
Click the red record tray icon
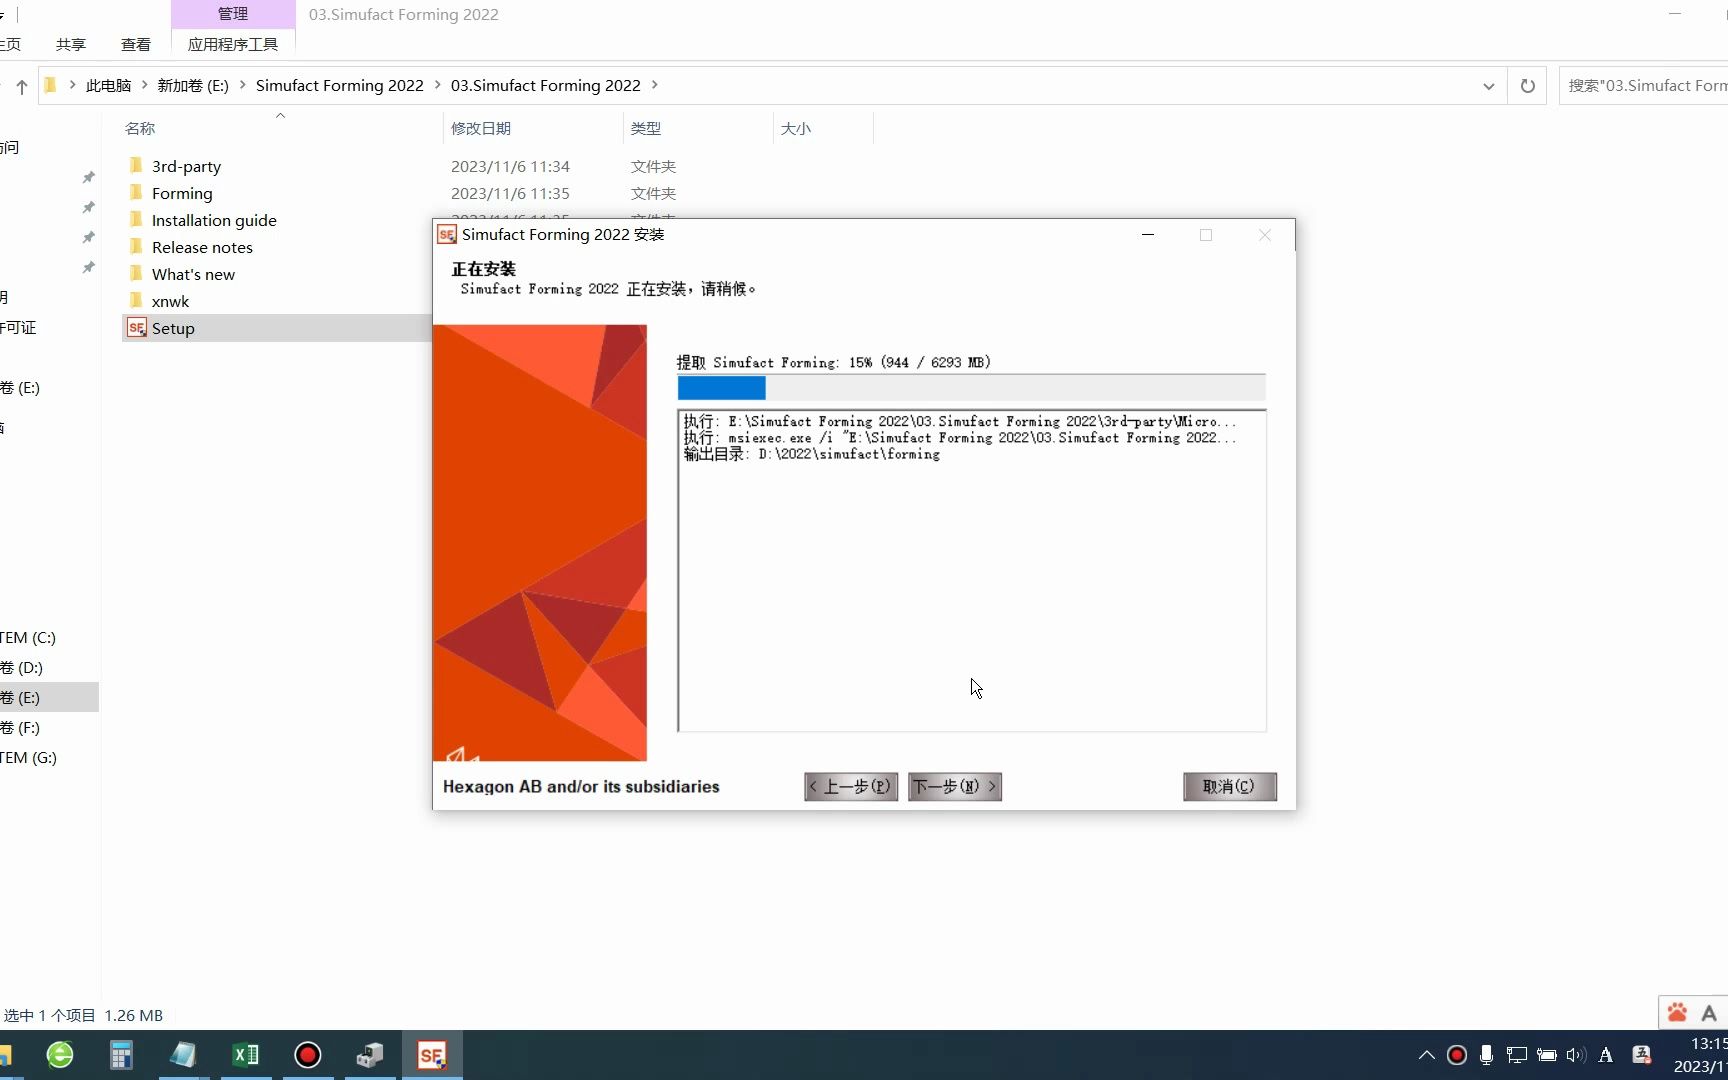[x=1457, y=1055]
